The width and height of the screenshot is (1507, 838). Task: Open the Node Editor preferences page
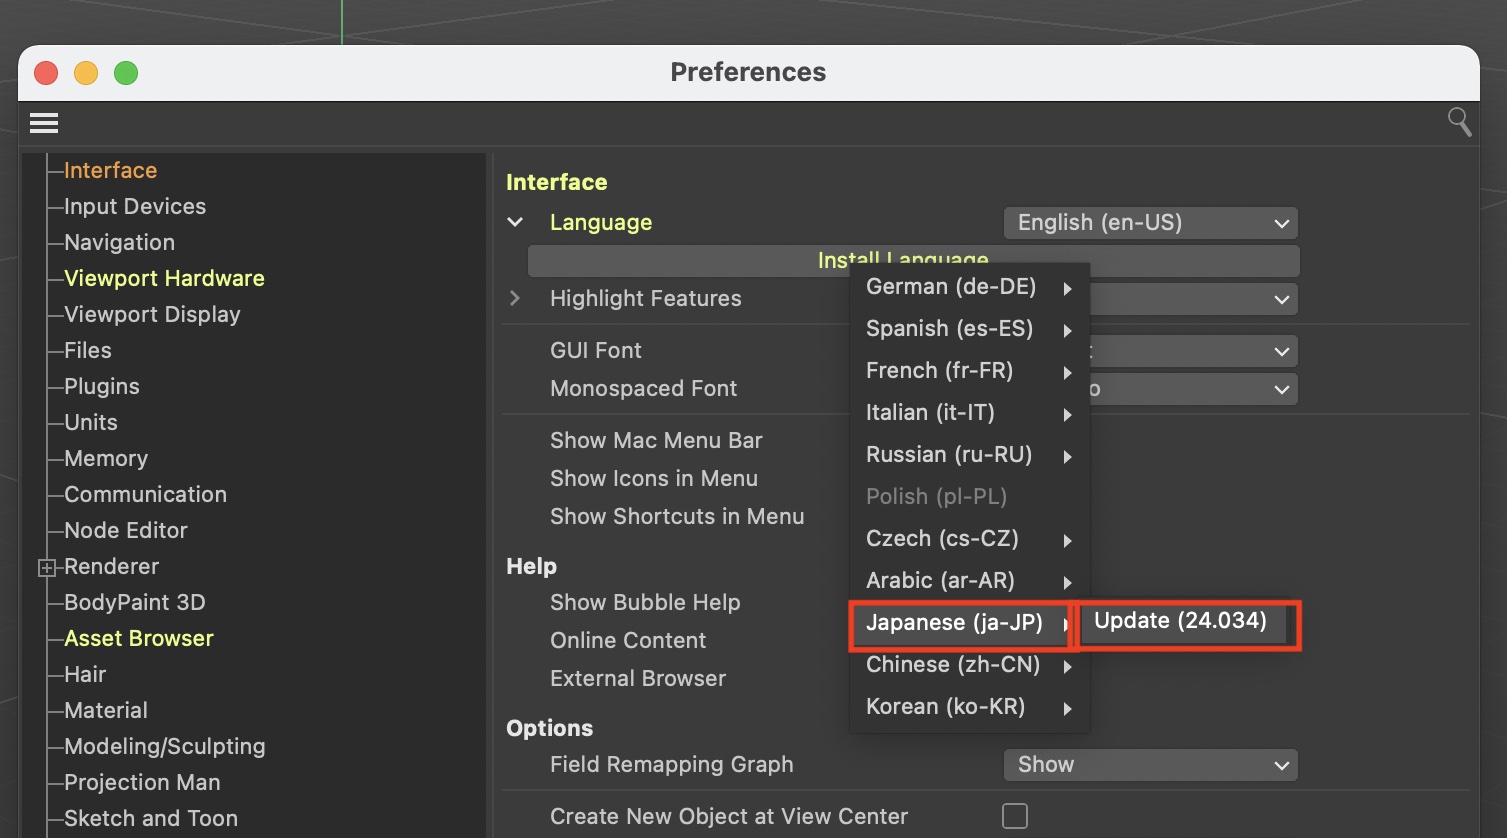click(x=126, y=530)
